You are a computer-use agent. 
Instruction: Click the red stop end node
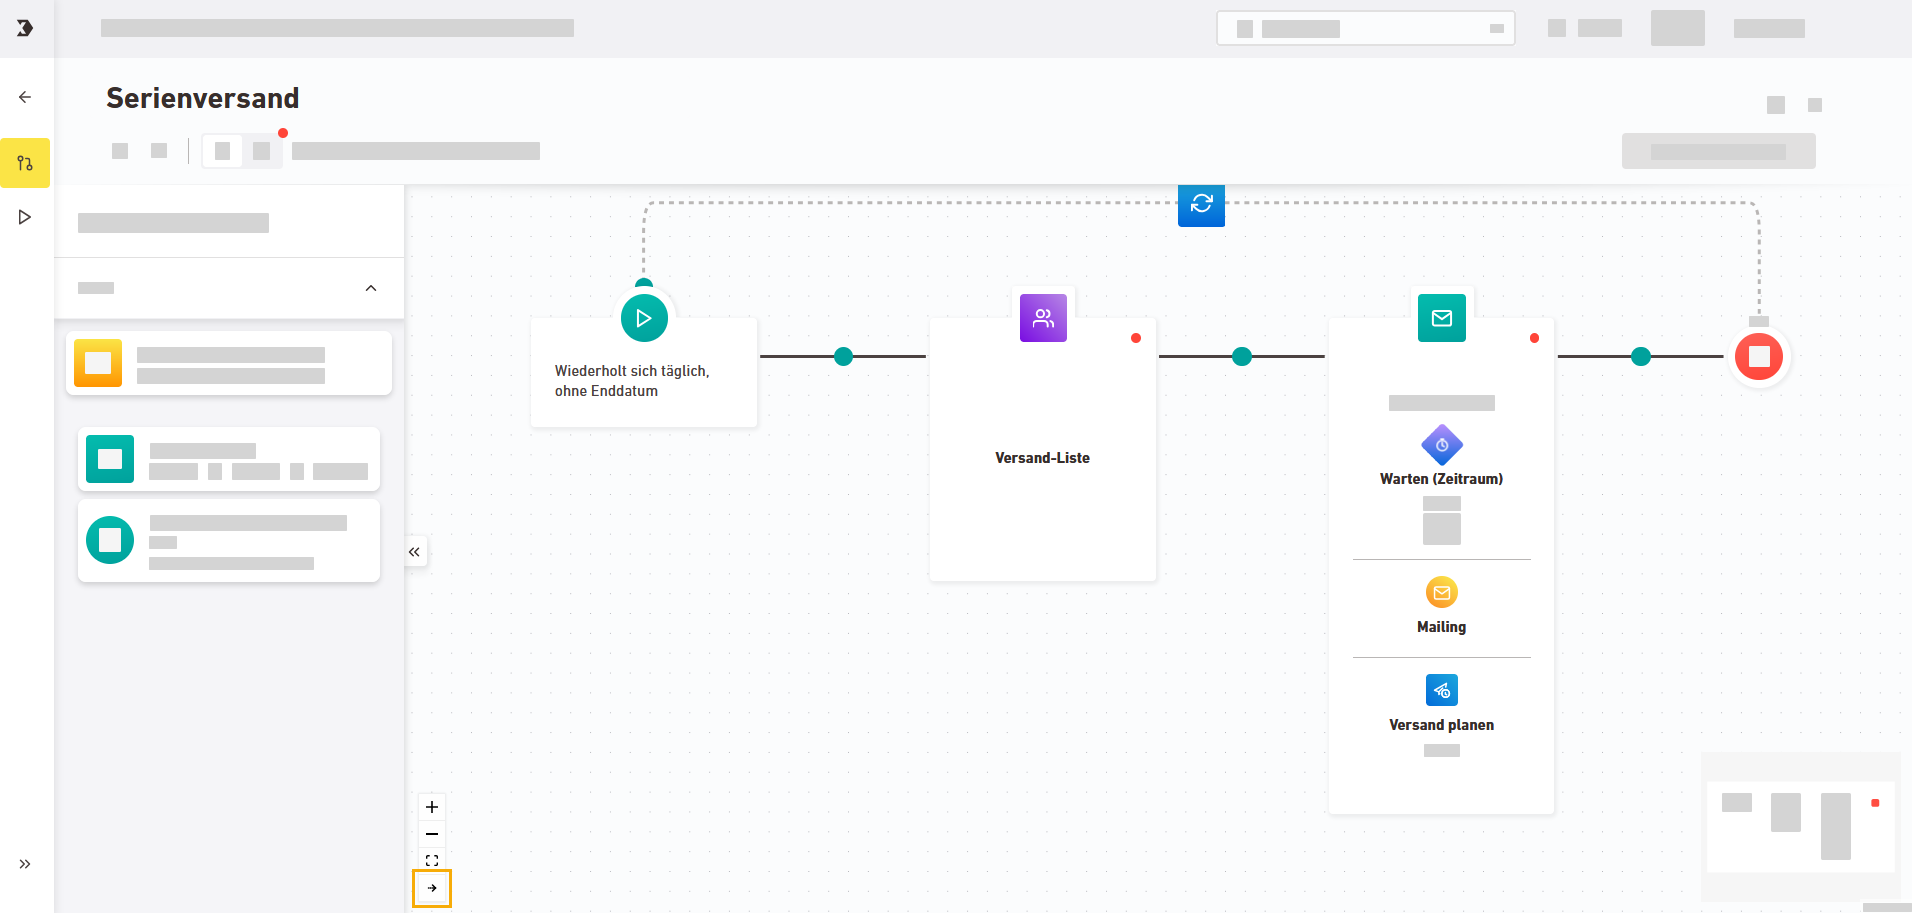pos(1758,357)
